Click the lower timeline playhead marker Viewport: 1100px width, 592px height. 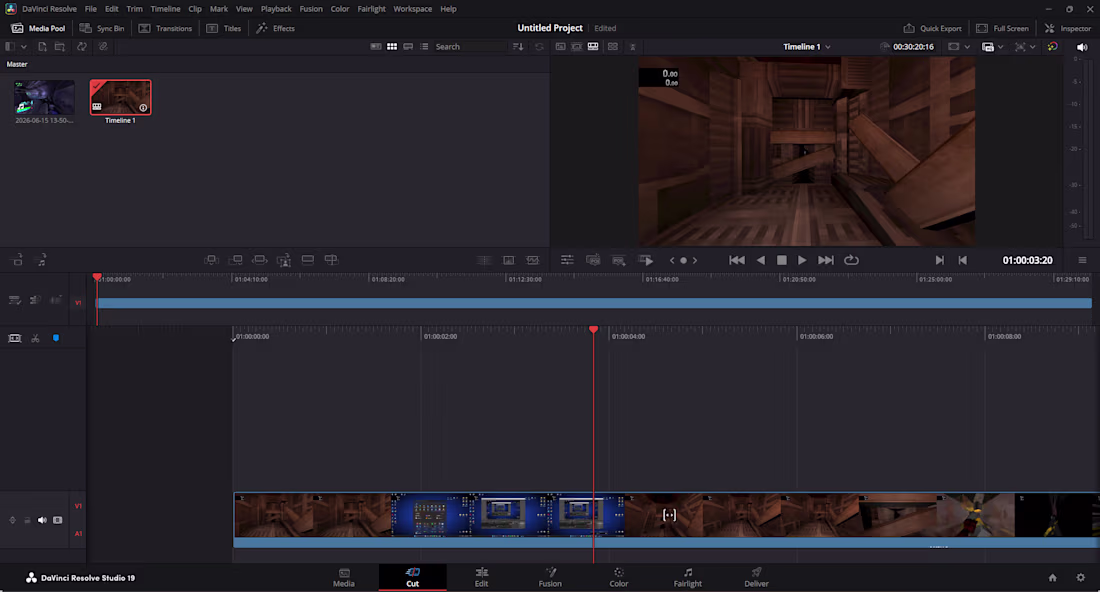(593, 329)
